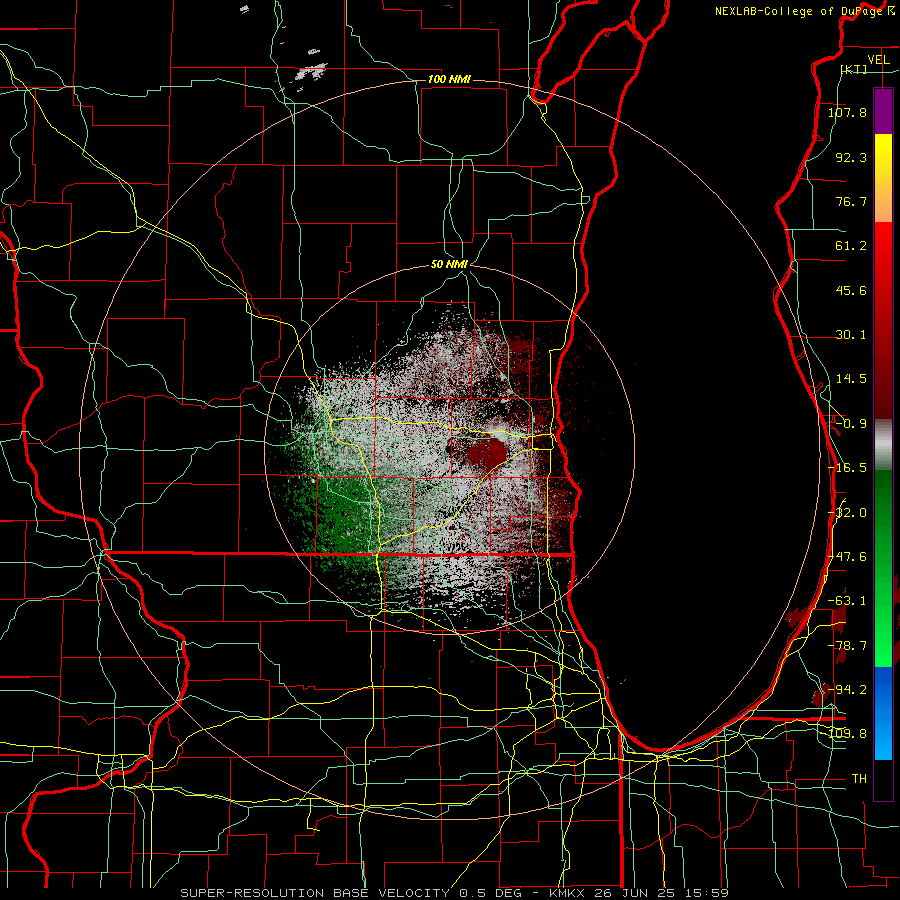900x900 pixels.
Task: Click the 50 NMI range ring label
Action: (x=449, y=265)
